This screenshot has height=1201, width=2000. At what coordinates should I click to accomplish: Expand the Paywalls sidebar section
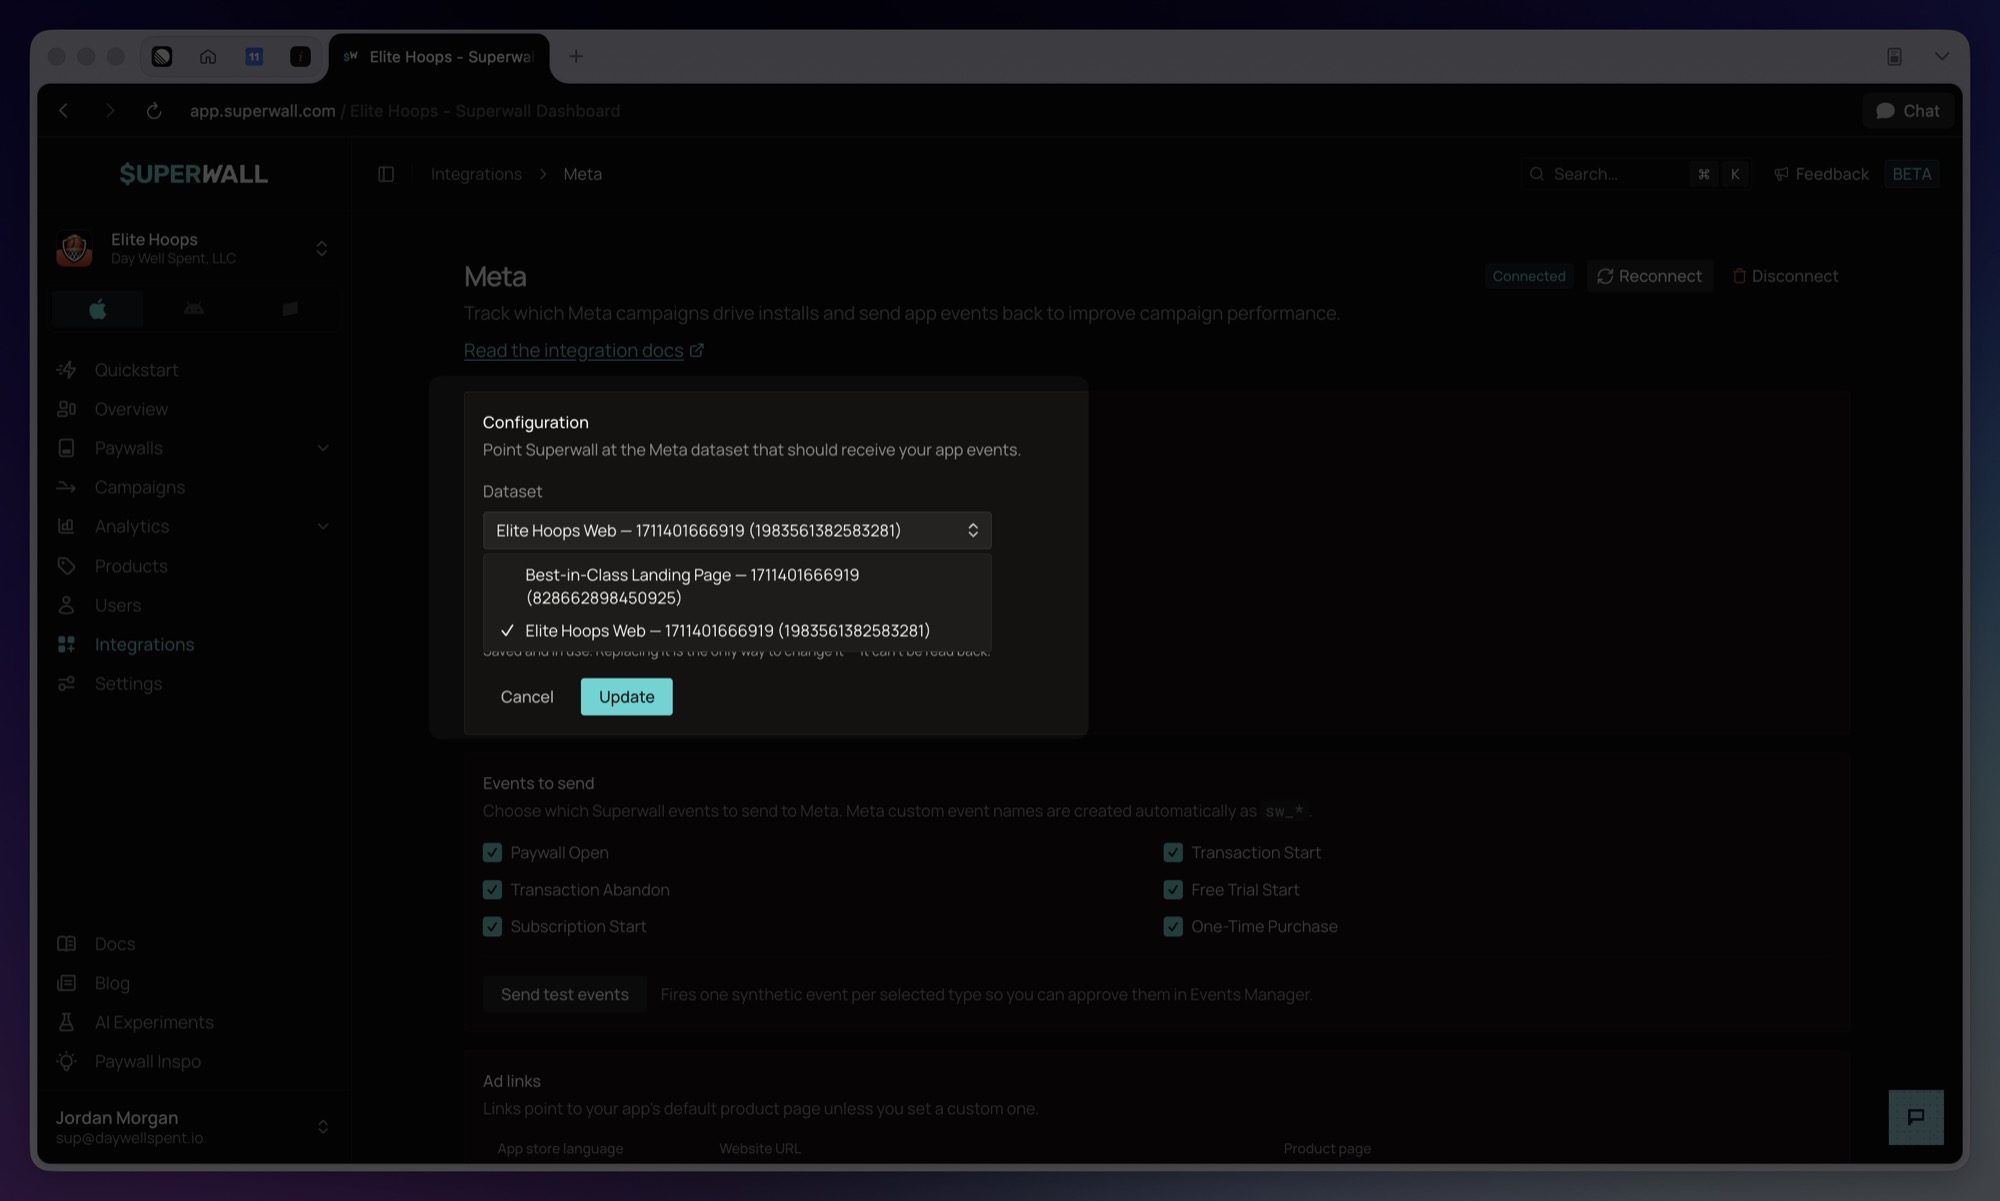pyautogui.click(x=323, y=448)
